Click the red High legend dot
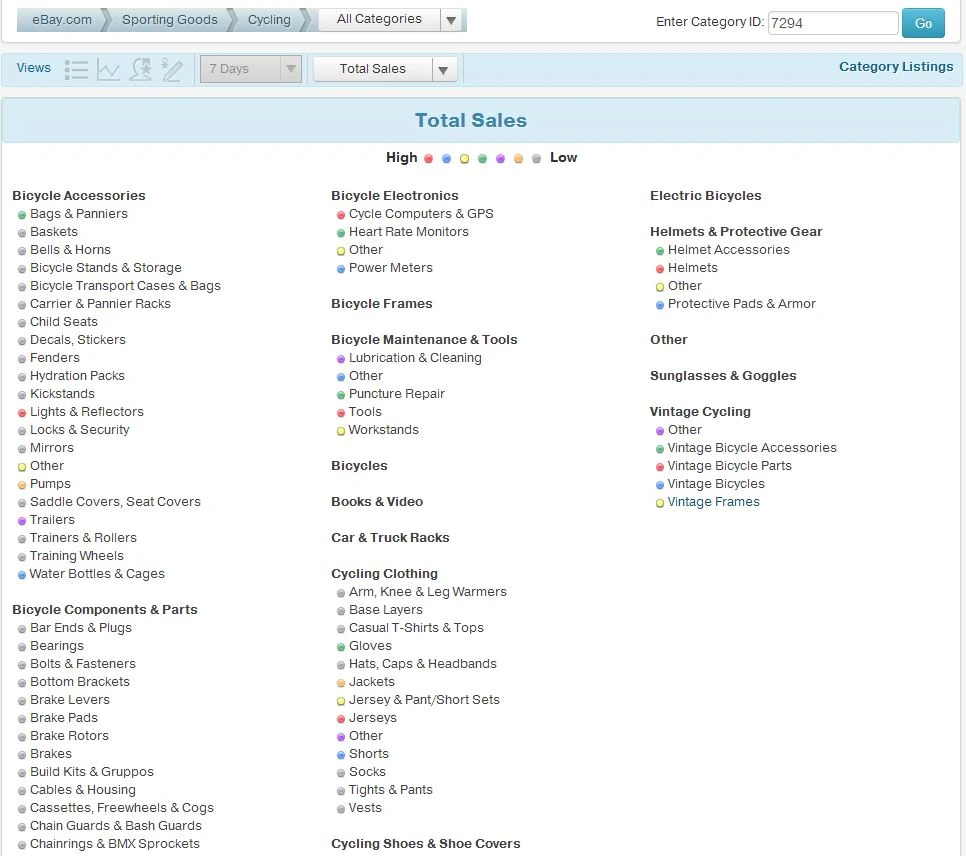 (428, 159)
